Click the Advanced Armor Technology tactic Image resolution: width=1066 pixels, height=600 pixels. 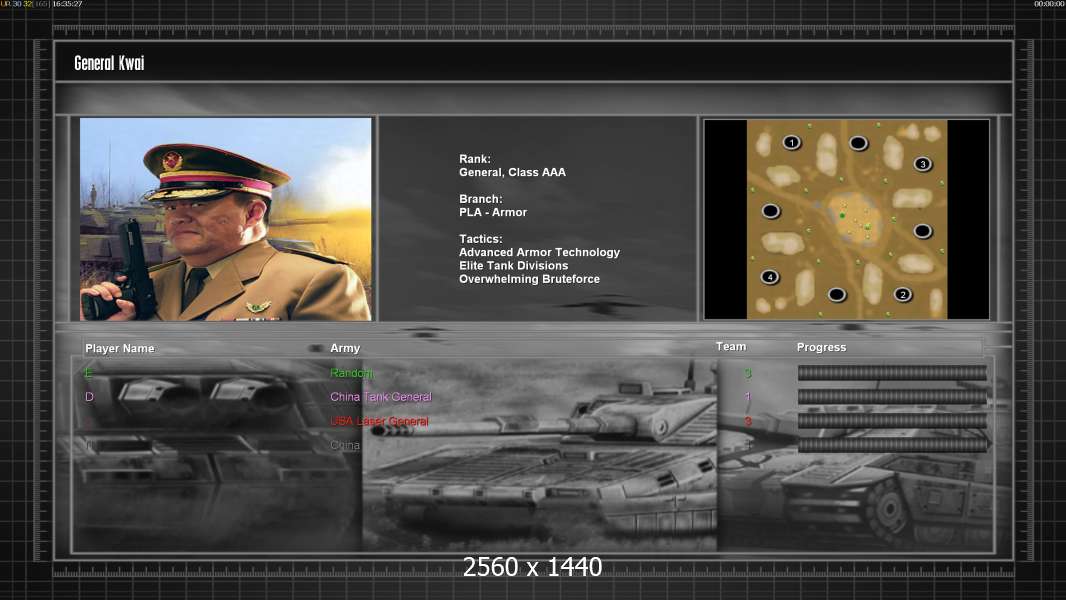coord(539,252)
